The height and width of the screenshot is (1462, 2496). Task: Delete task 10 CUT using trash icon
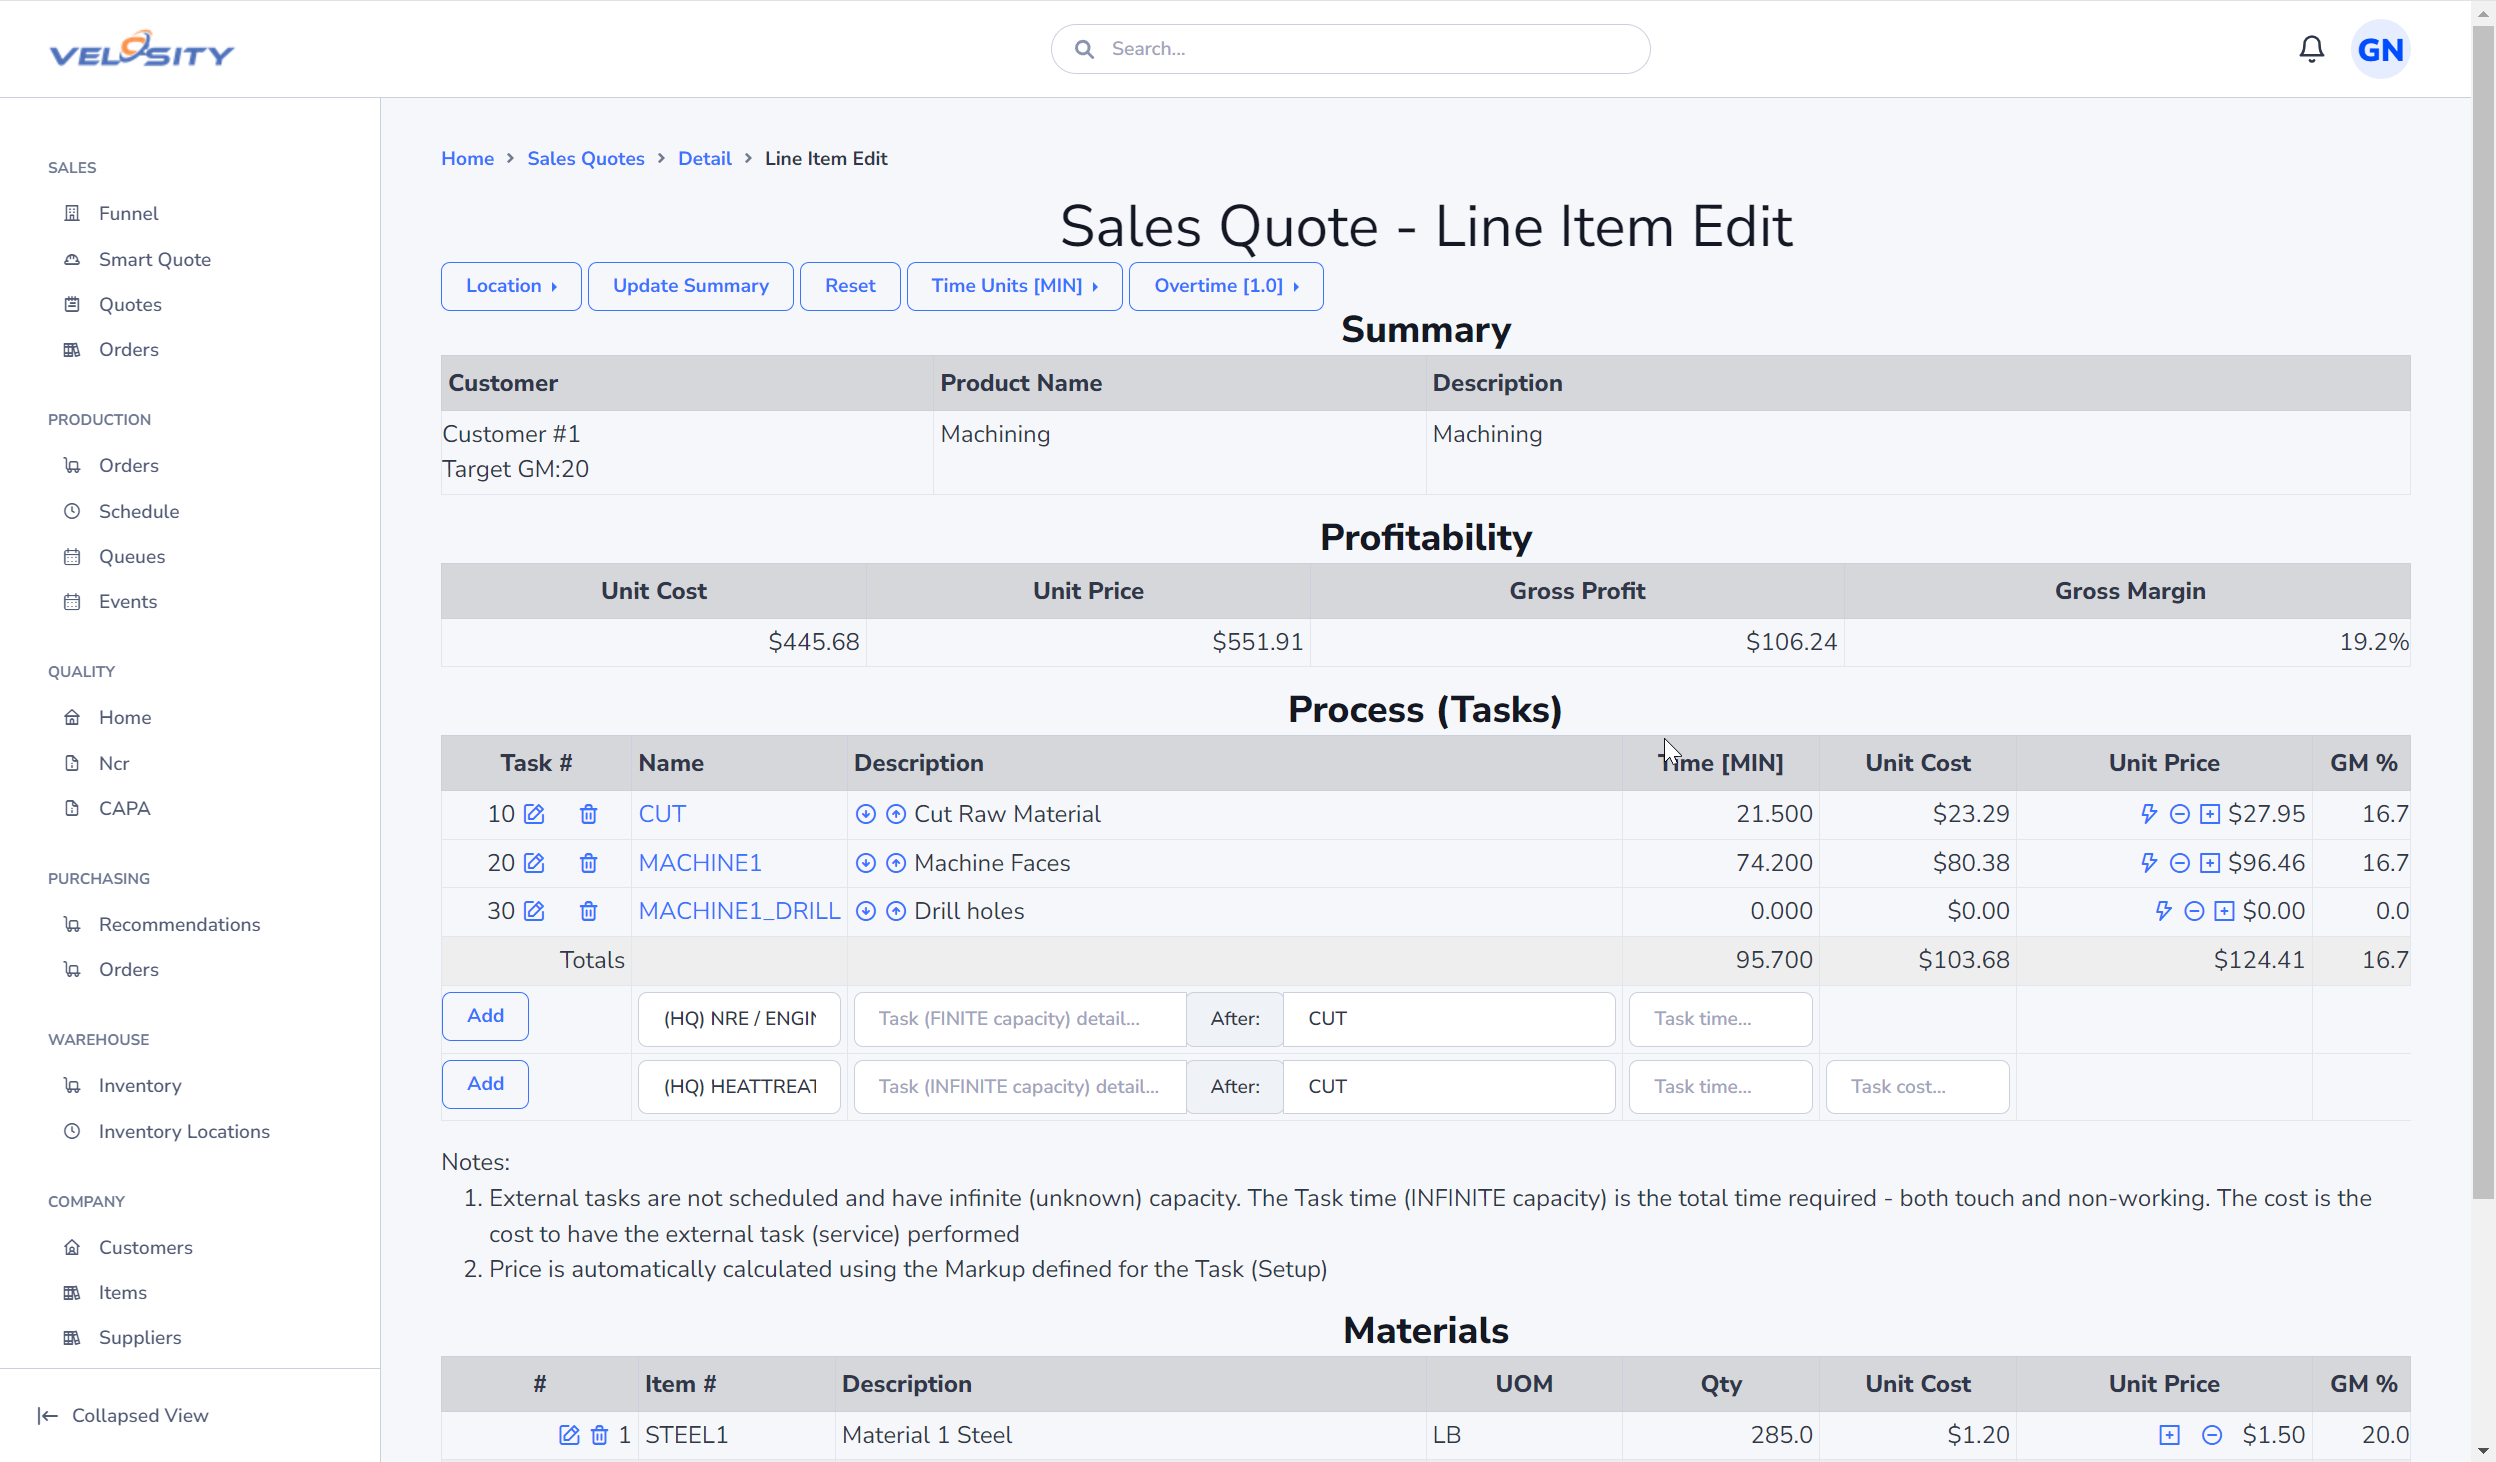[x=588, y=814]
